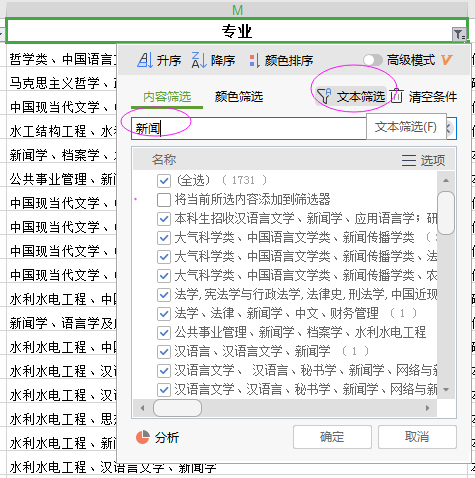
Task: Sort descending with 降序 icon
Action: (199, 60)
